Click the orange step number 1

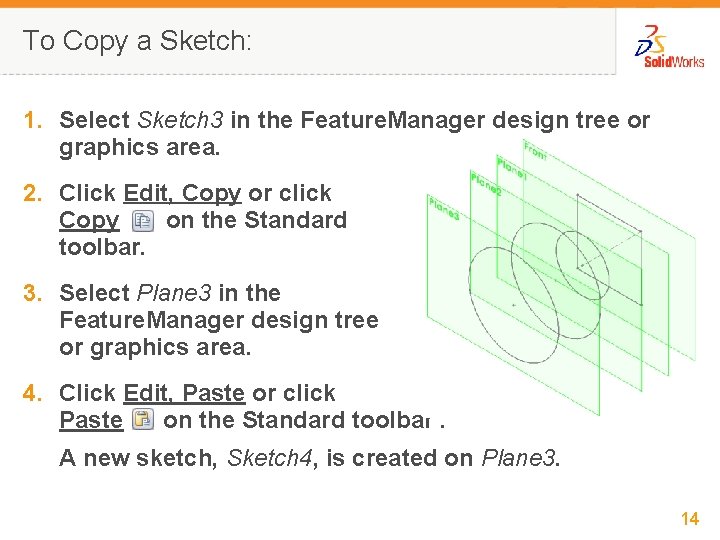coord(33,121)
